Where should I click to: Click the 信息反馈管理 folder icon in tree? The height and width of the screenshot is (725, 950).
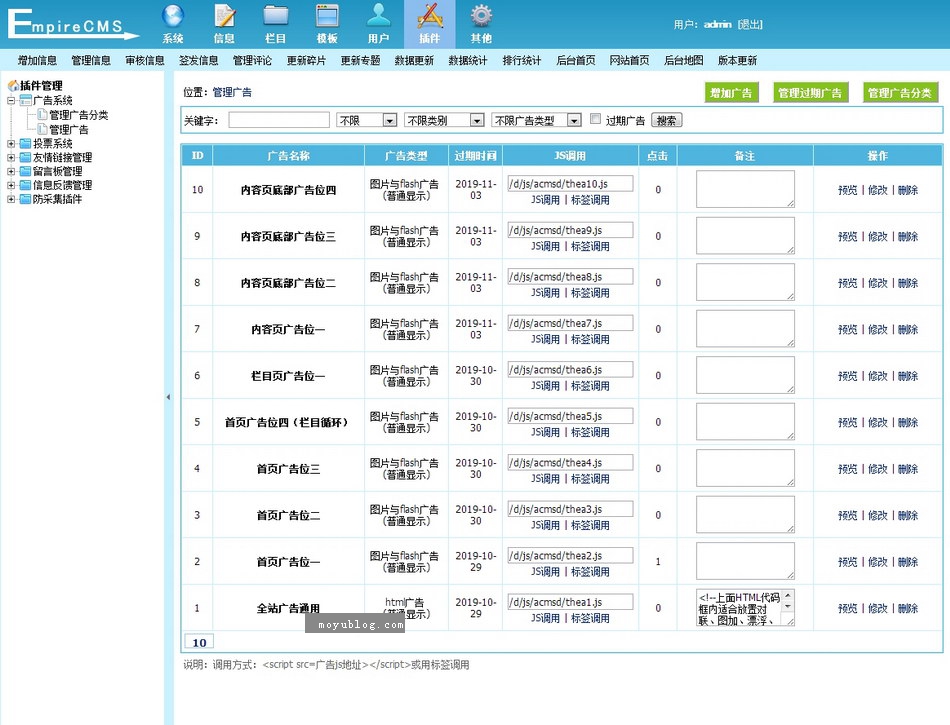click(x=25, y=185)
